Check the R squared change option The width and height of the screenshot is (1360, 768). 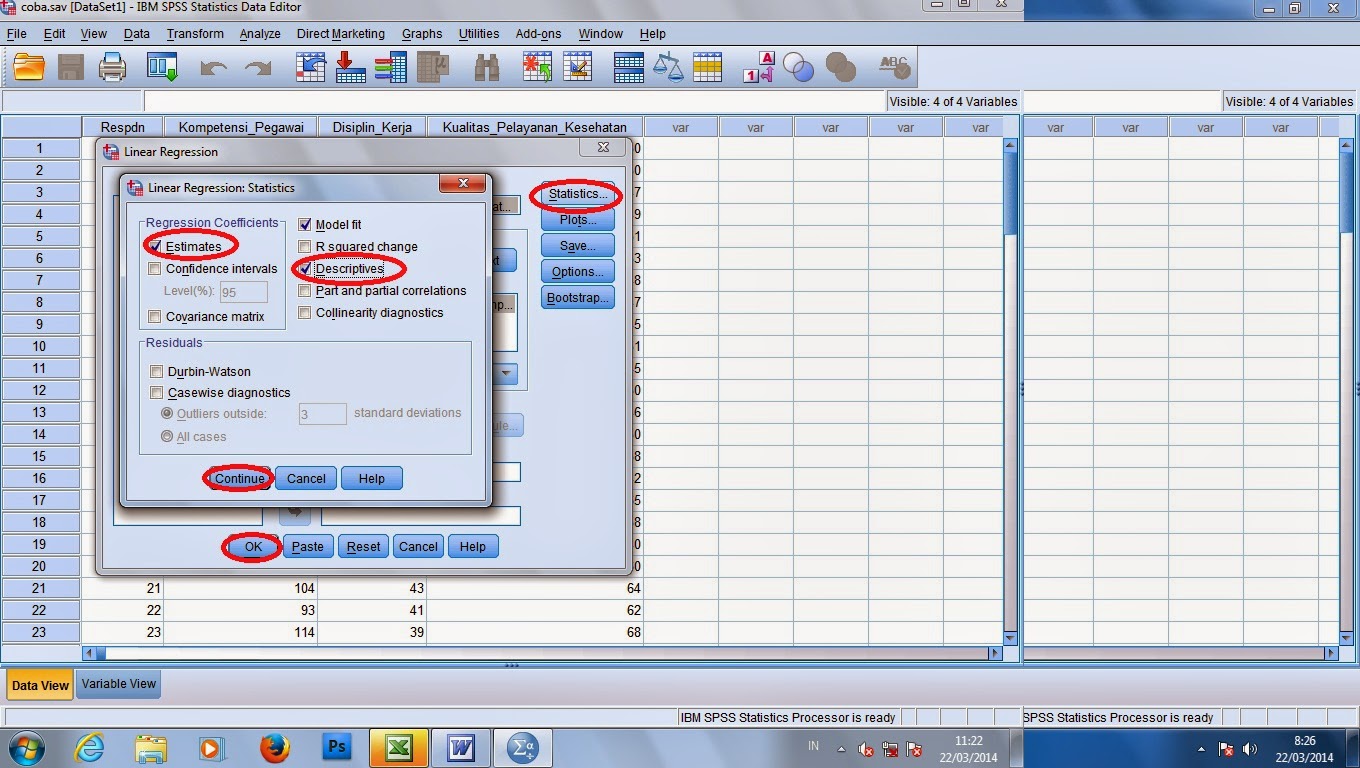306,247
